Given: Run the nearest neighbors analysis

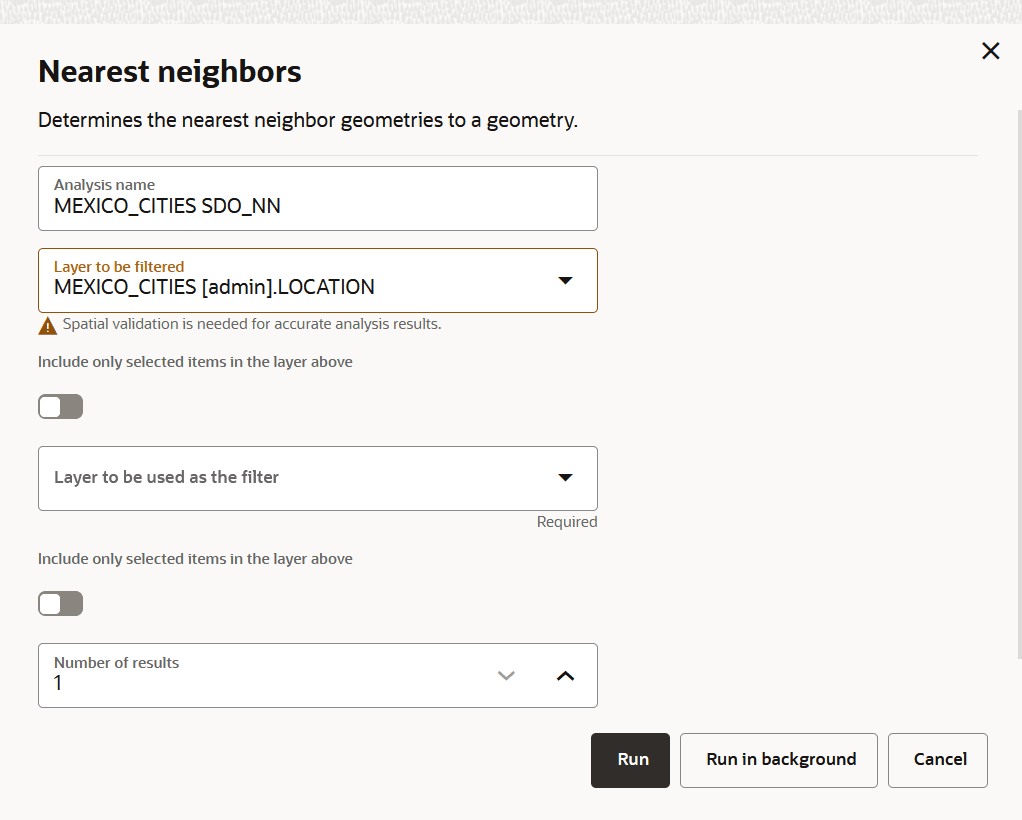Looking at the screenshot, I should click(x=630, y=760).
